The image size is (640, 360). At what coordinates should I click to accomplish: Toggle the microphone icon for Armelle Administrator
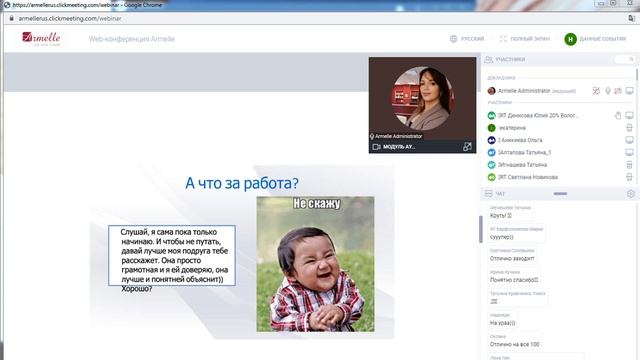608,91
